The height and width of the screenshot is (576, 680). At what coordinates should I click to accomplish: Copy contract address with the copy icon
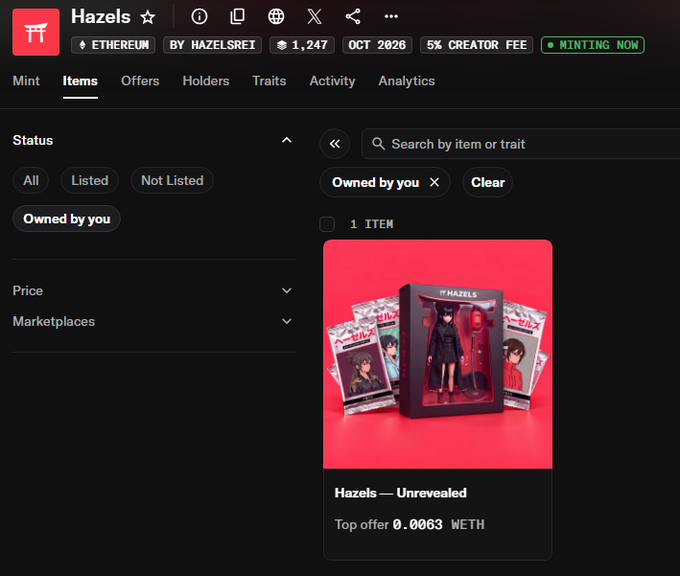[238, 16]
